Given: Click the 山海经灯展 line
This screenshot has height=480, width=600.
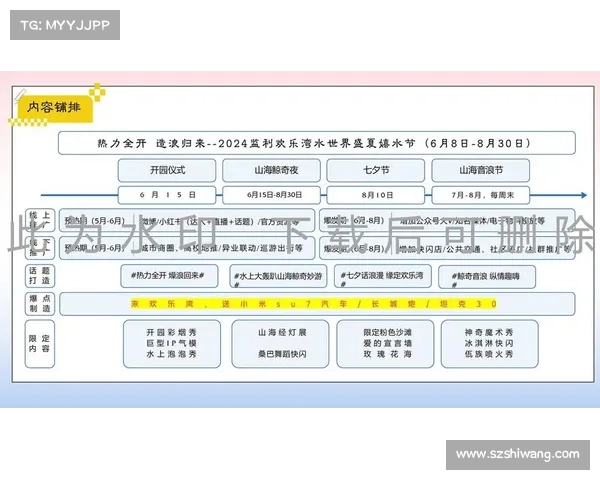Looking at the screenshot, I should tap(282, 332).
